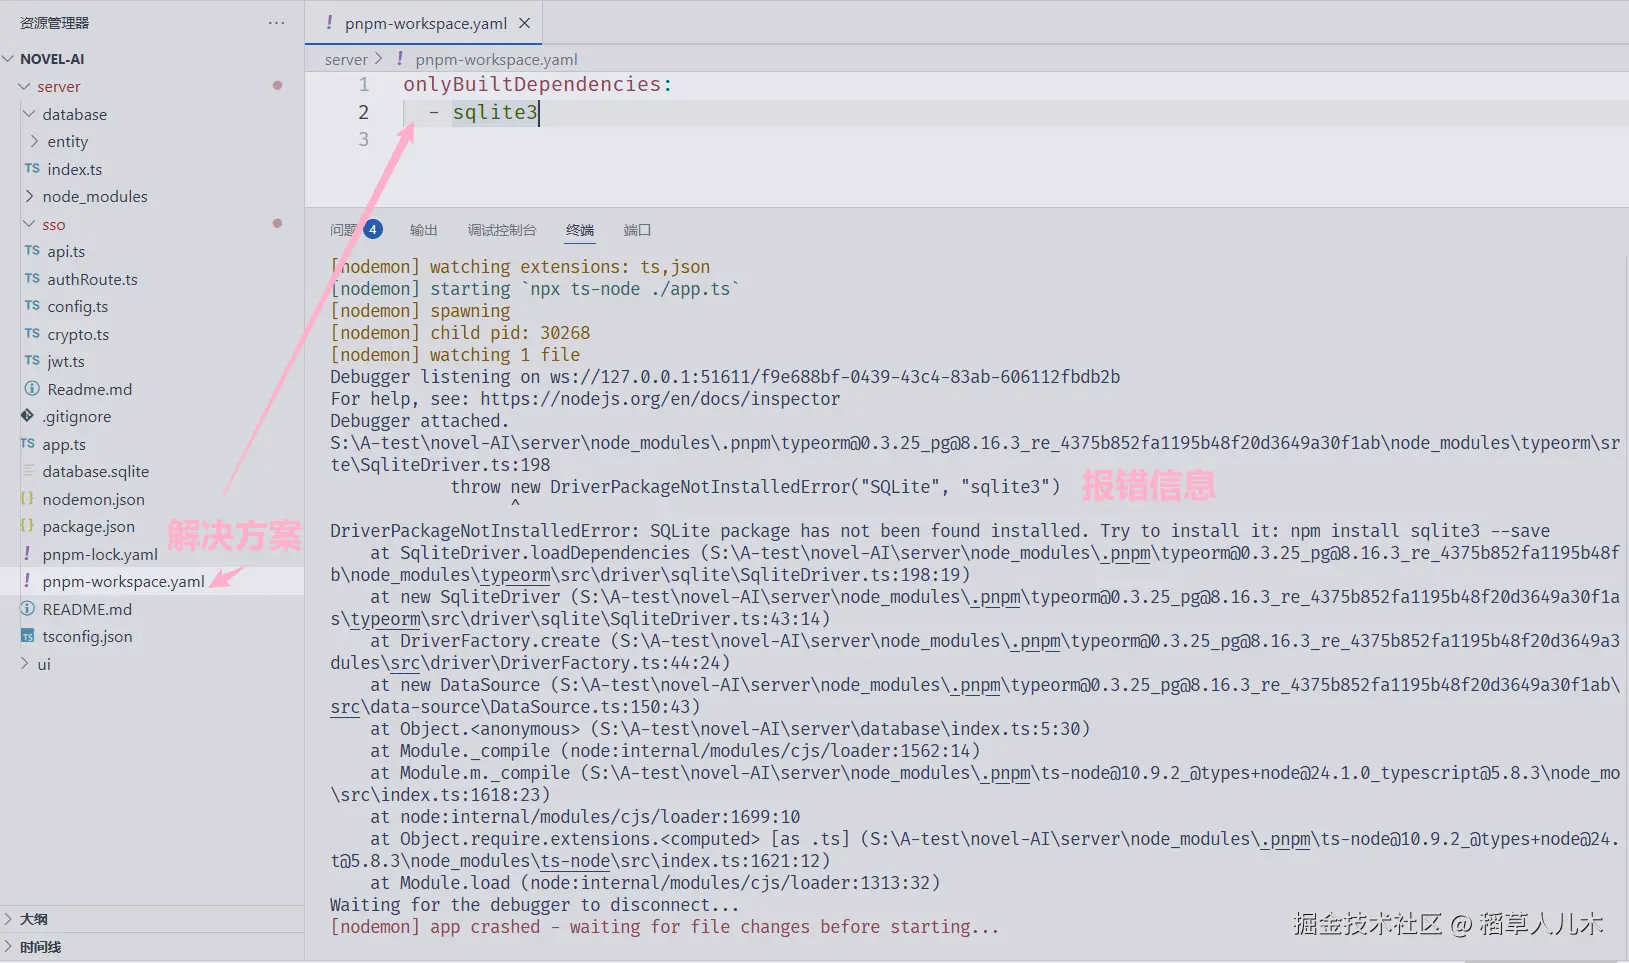Screen dimensions: 1629x963
Task: Click the info icon beside Readme.md
Action: 32,389
